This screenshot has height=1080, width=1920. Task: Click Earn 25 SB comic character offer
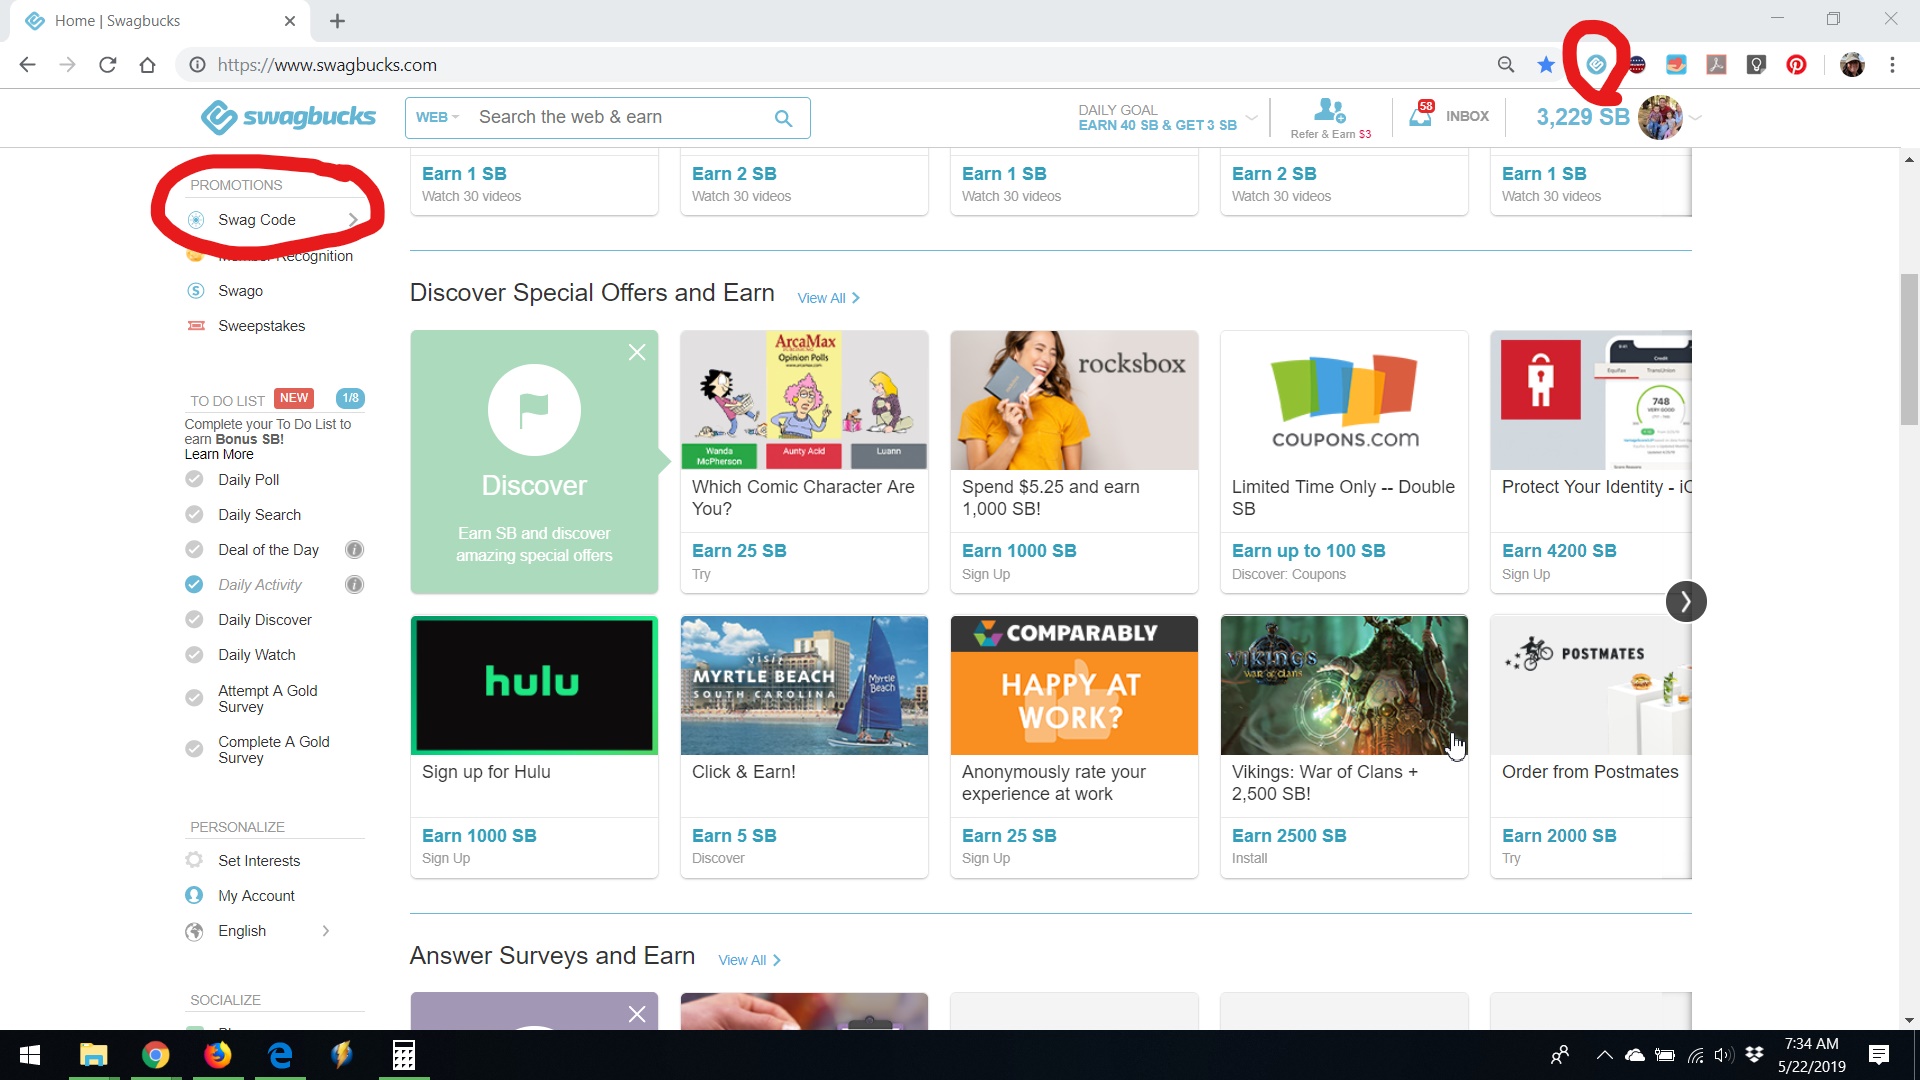(x=739, y=551)
